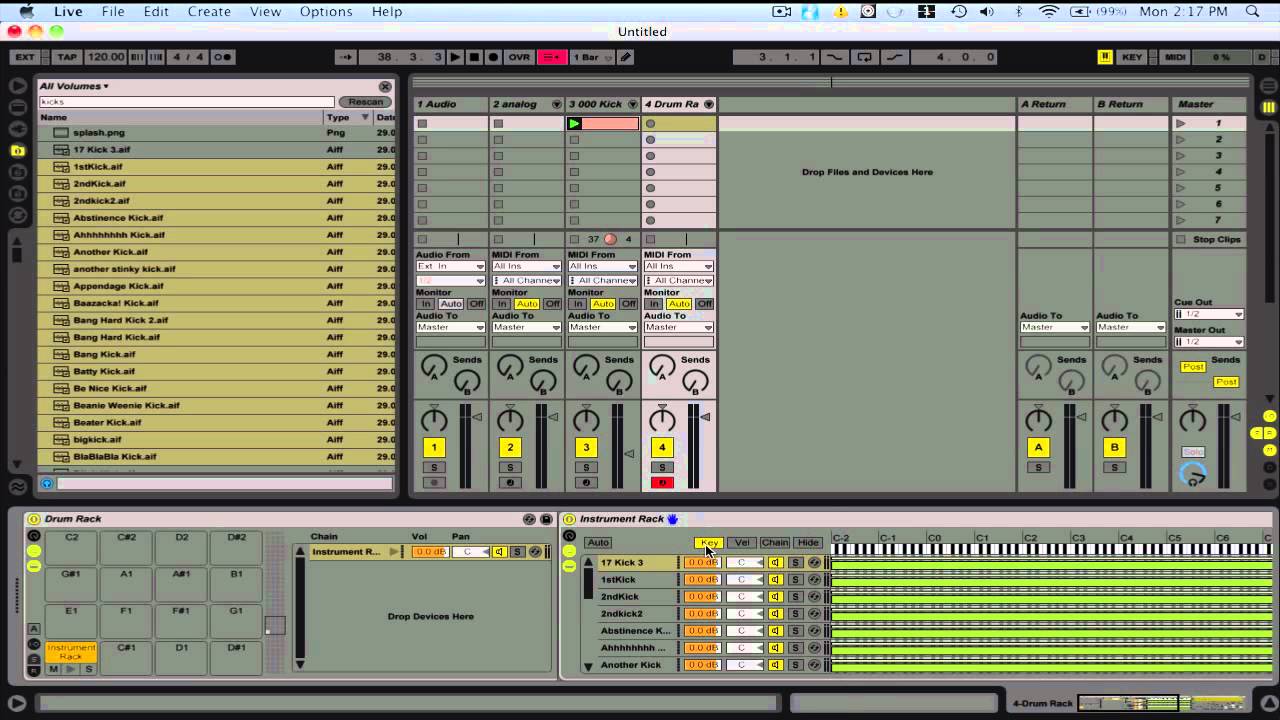1280x720 pixels.
Task: Click the hot-swap icon for 1stKick chain
Action: (x=814, y=580)
